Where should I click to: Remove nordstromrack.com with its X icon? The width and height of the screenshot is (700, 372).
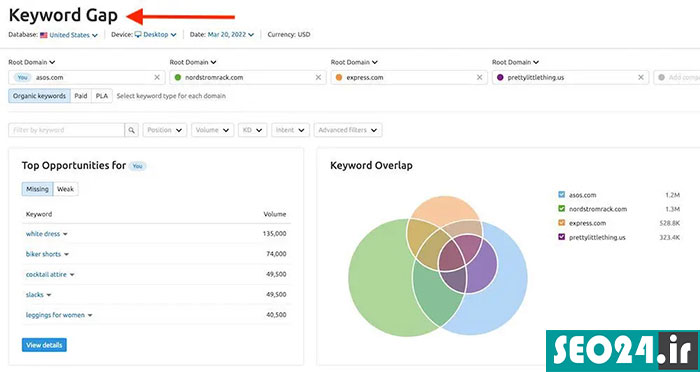pos(318,77)
